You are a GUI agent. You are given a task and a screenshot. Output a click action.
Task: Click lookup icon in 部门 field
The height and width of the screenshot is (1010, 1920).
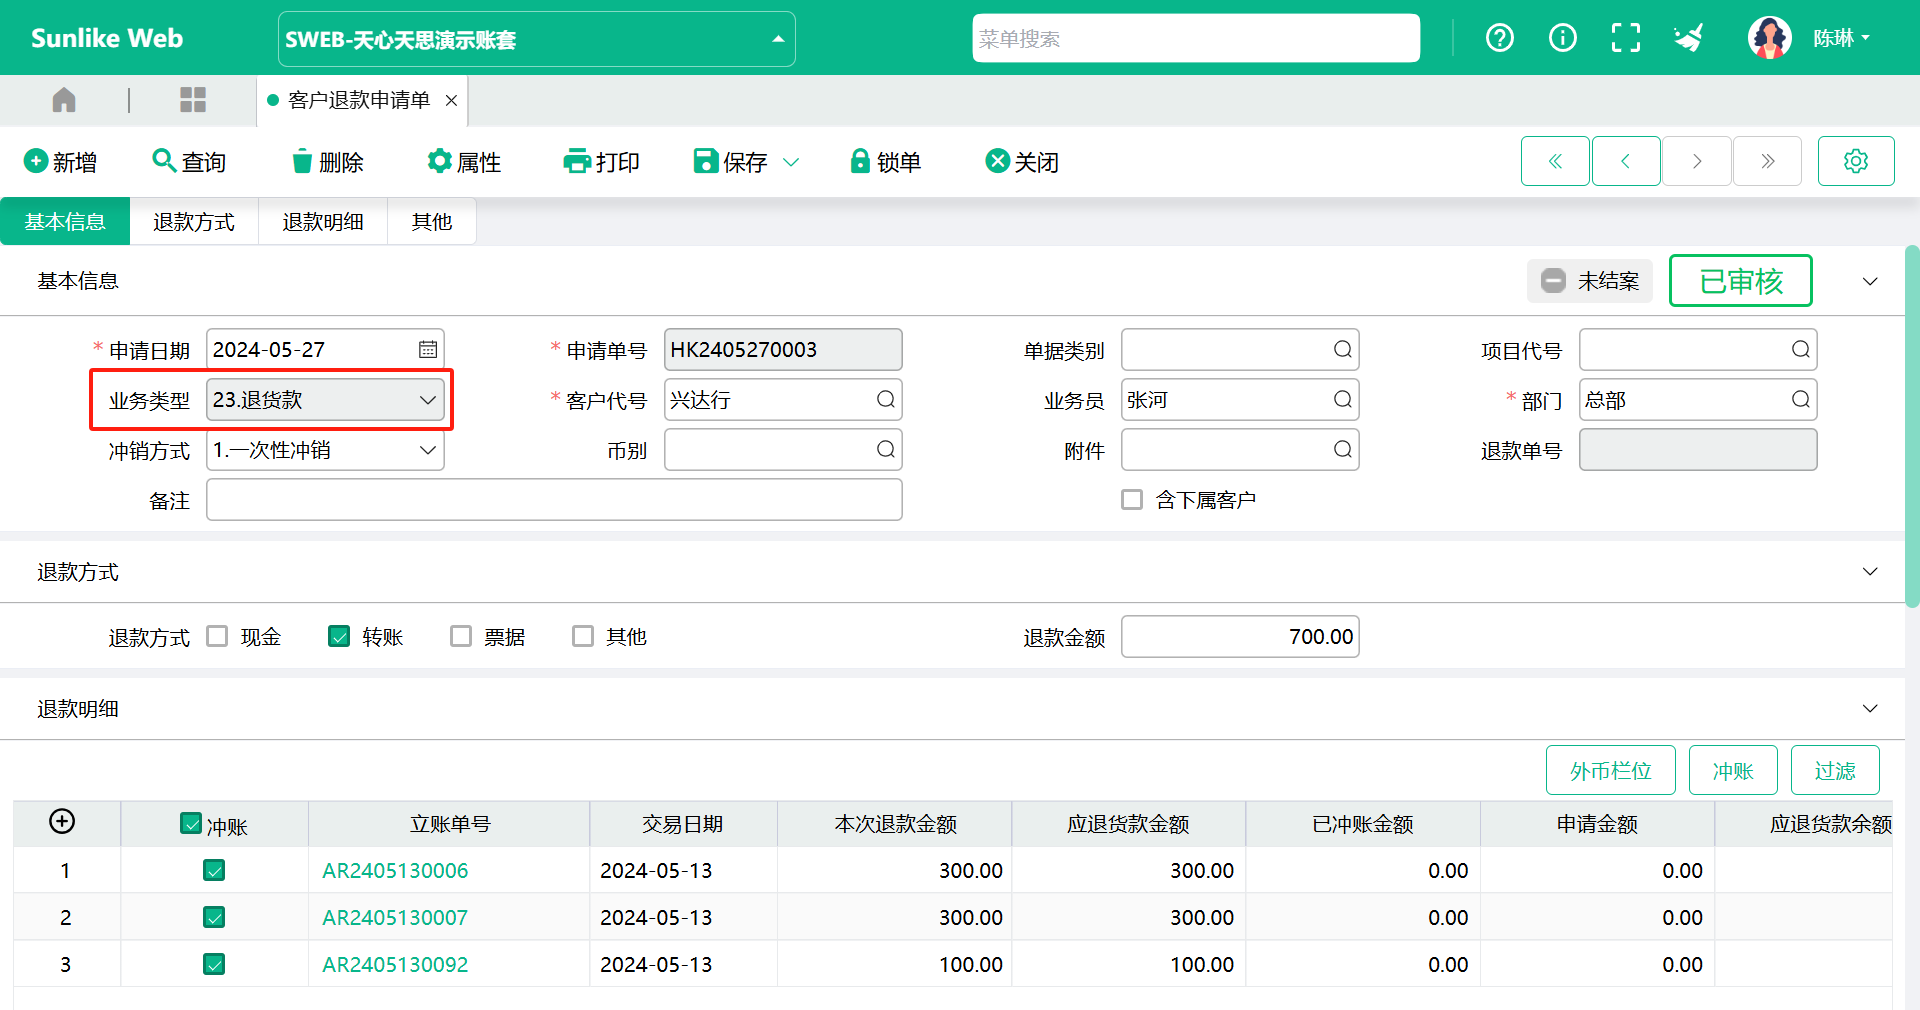tap(1801, 399)
